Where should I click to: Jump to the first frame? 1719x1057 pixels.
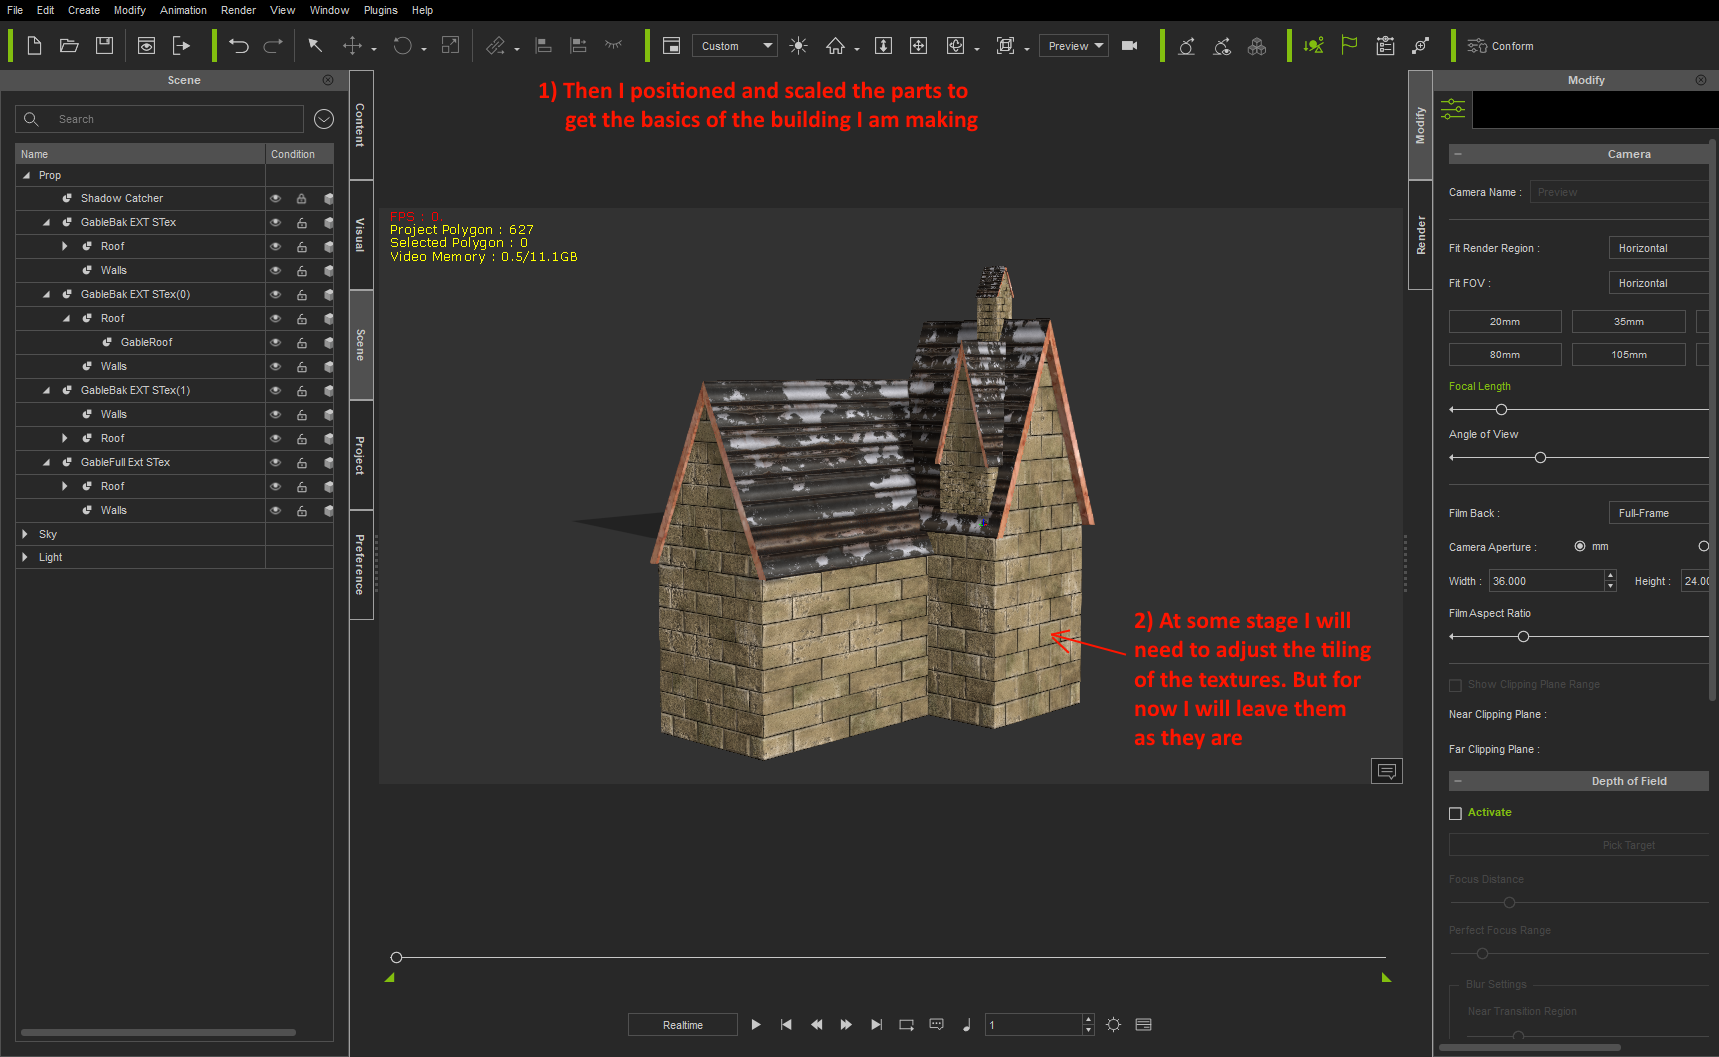786,1025
